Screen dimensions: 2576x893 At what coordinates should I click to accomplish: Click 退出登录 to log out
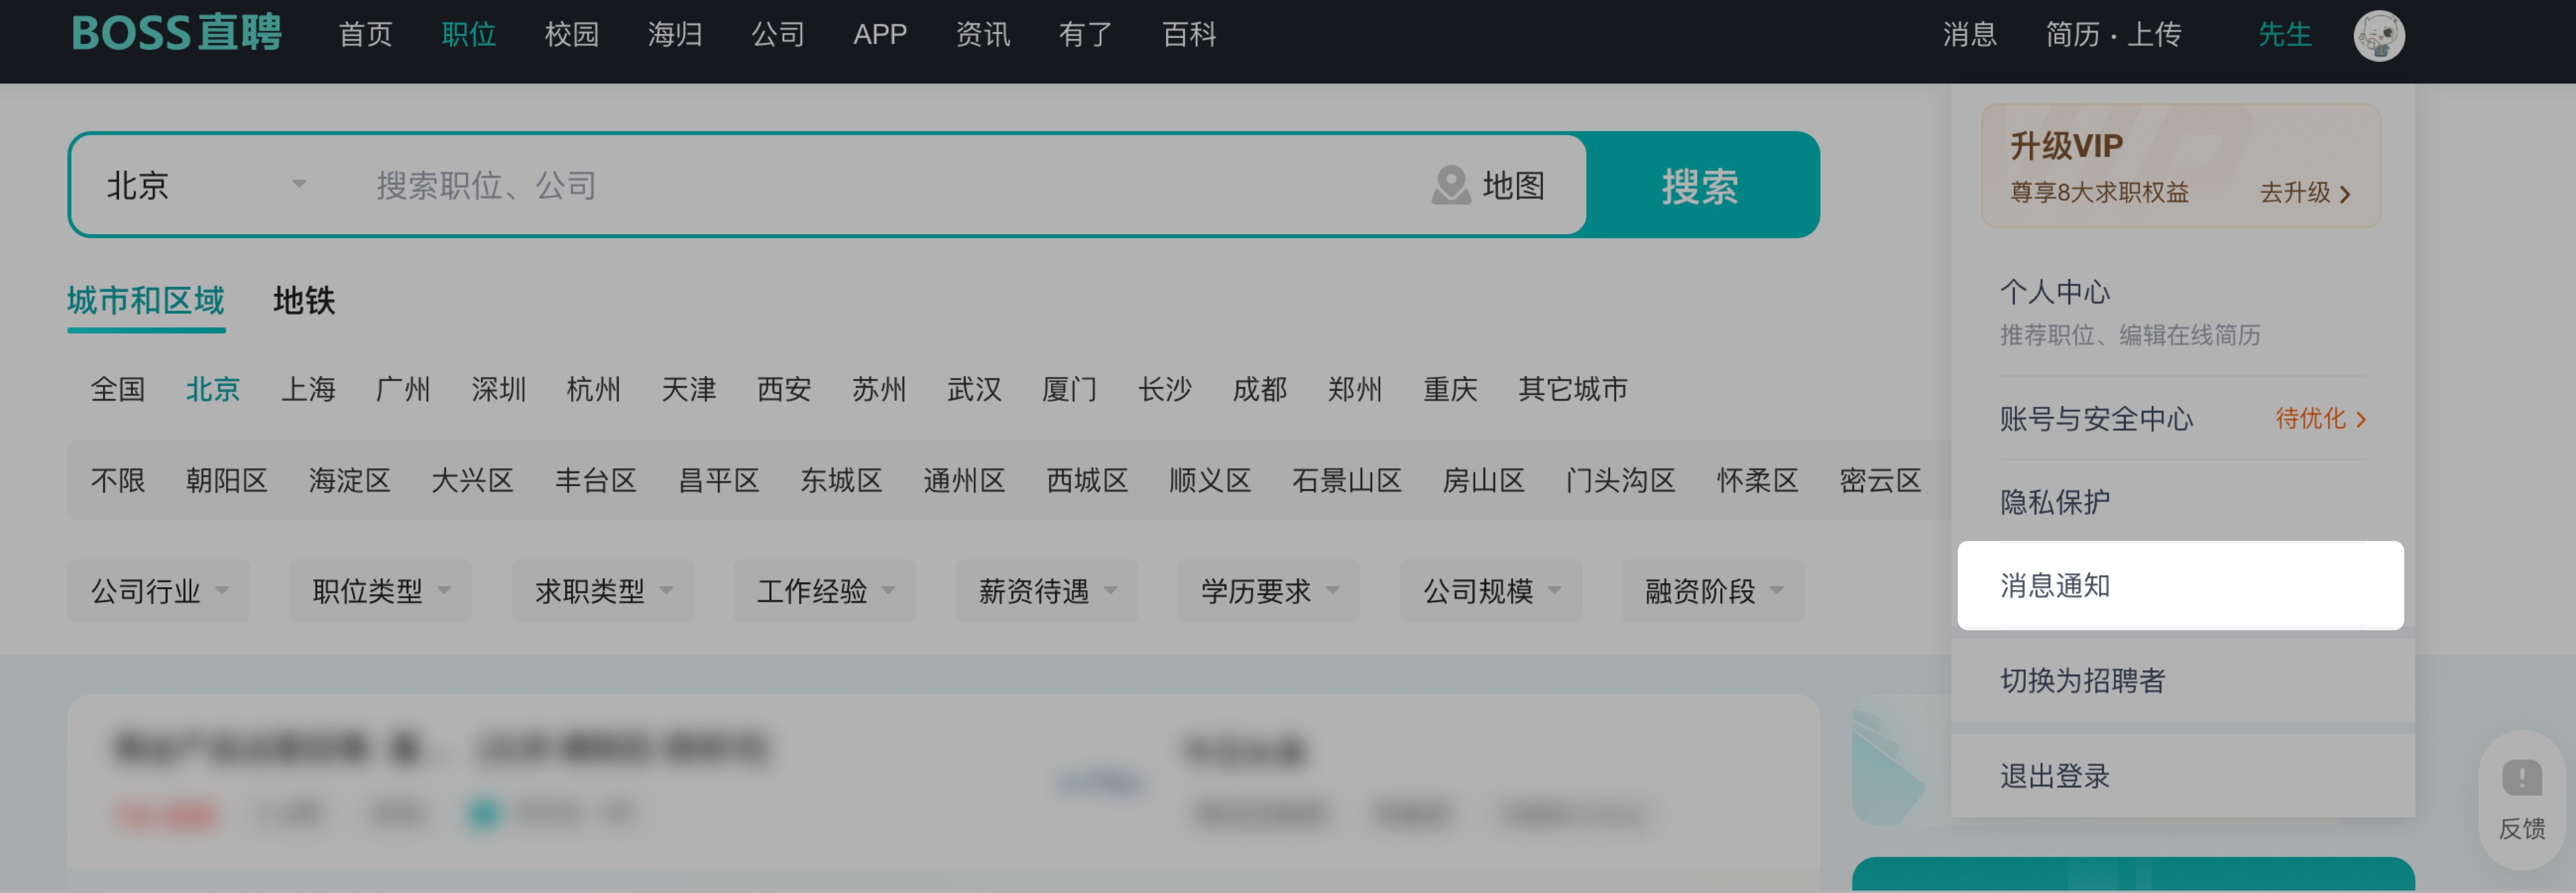[x=2055, y=775]
